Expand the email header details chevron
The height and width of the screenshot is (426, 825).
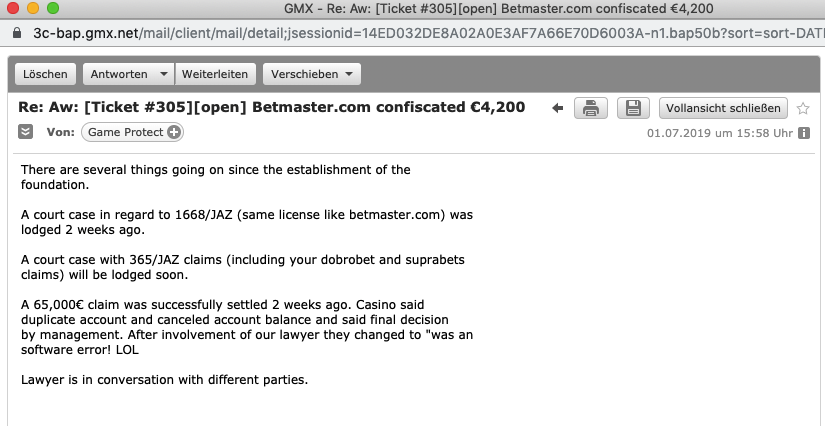point(25,131)
